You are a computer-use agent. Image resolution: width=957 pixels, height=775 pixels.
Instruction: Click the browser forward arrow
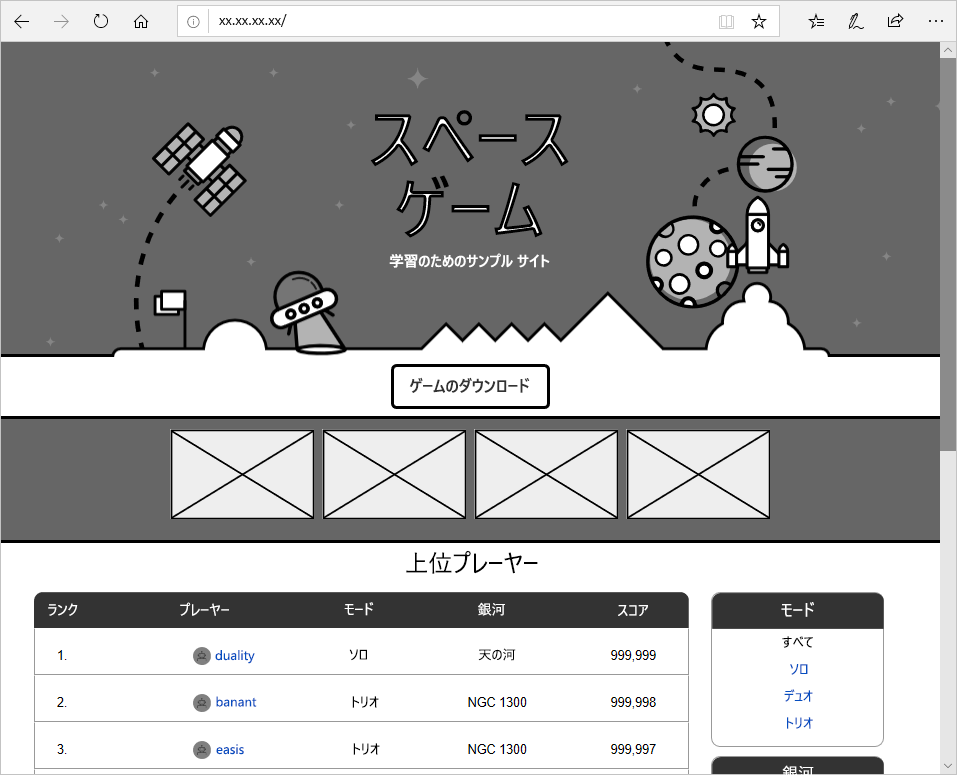pos(61,22)
